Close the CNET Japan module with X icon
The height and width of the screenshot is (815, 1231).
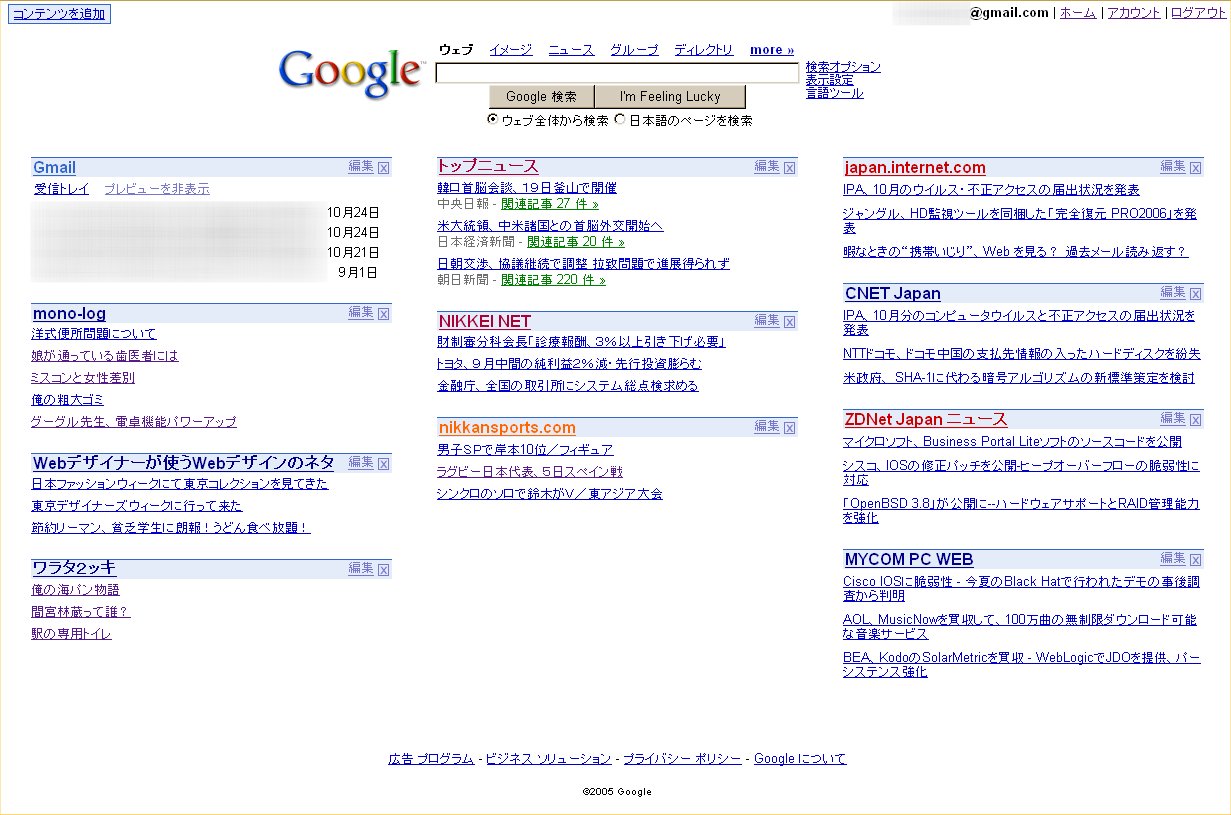[x=1195, y=294]
